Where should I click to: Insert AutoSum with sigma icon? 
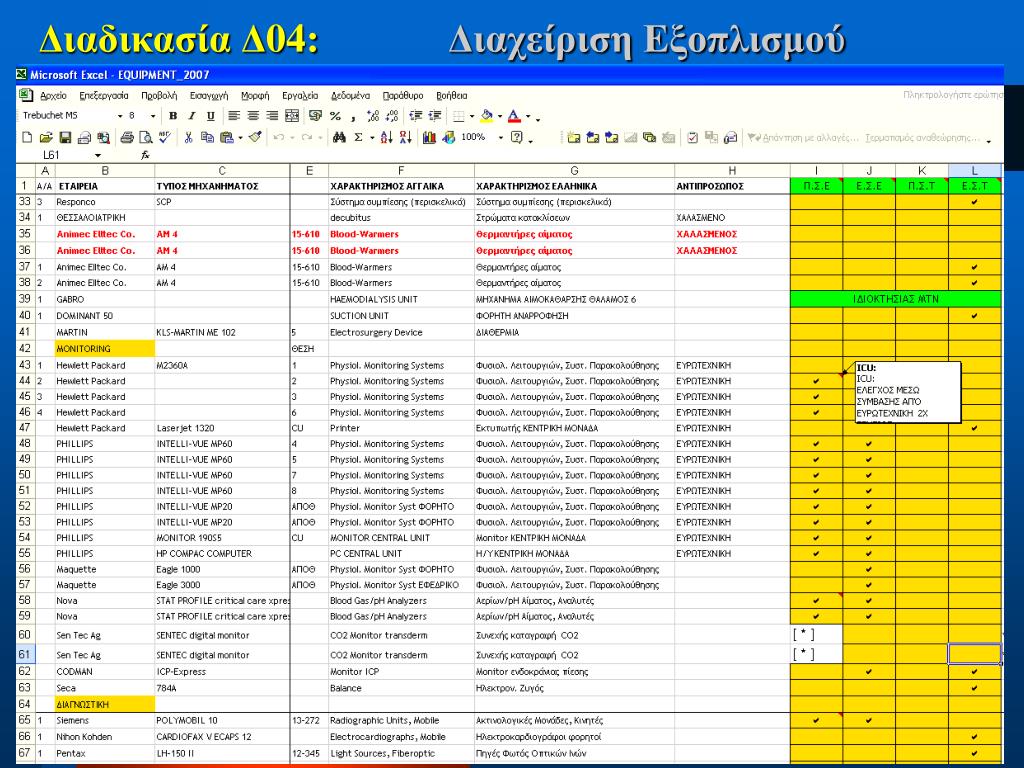359,137
